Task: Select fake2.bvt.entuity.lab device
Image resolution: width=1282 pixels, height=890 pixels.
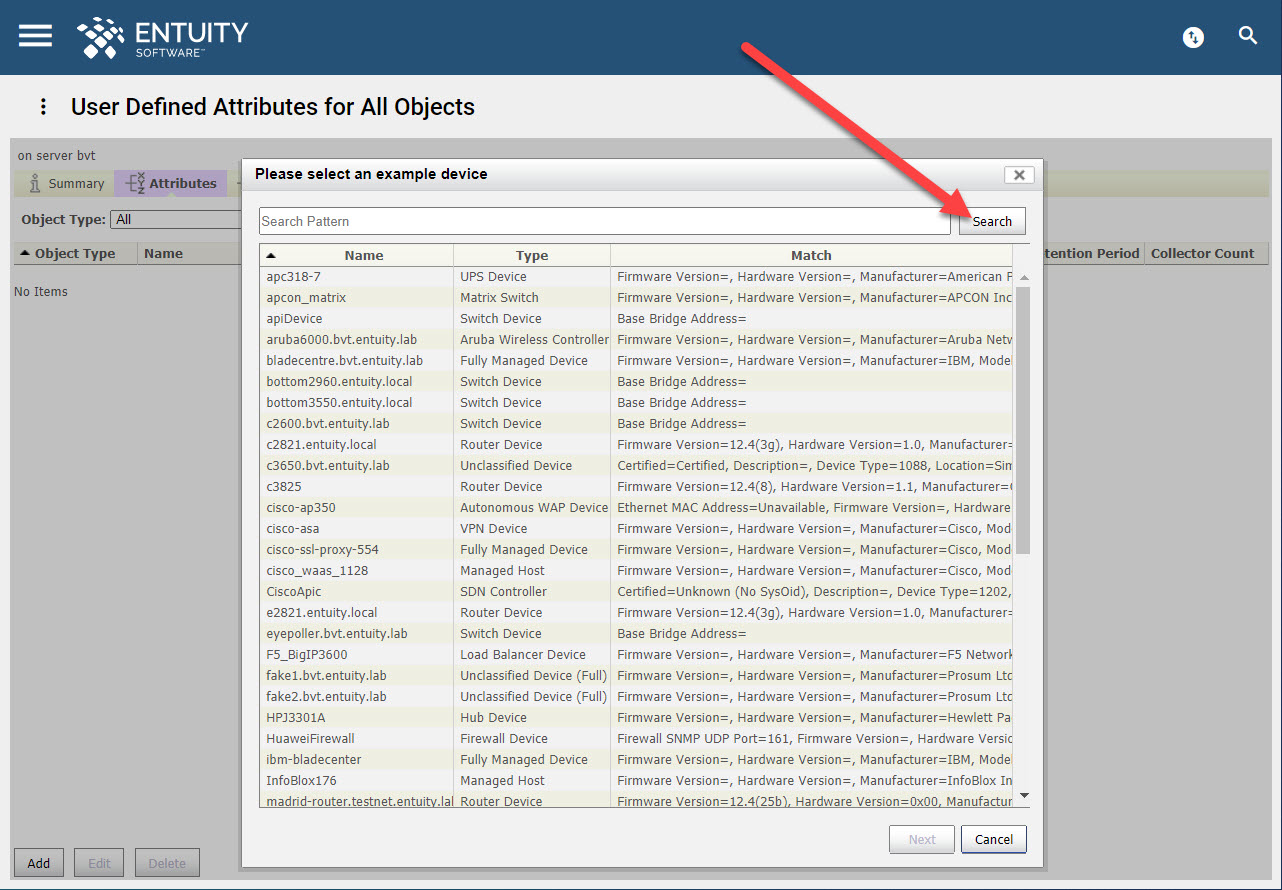Action: (x=636, y=697)
